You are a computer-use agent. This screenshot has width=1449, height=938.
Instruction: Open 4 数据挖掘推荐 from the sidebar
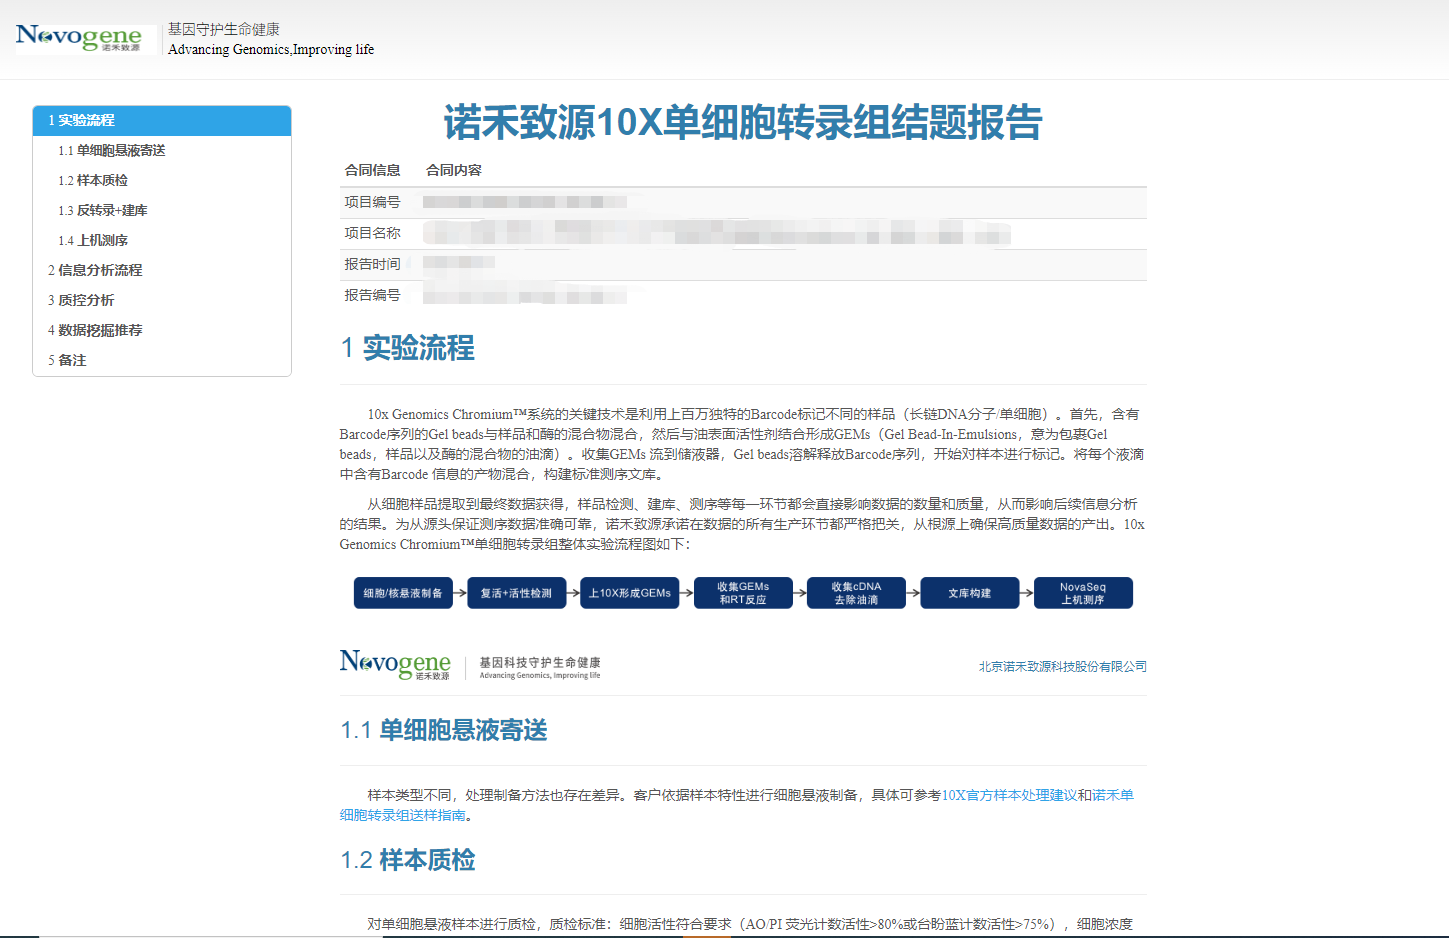point(95,330)
